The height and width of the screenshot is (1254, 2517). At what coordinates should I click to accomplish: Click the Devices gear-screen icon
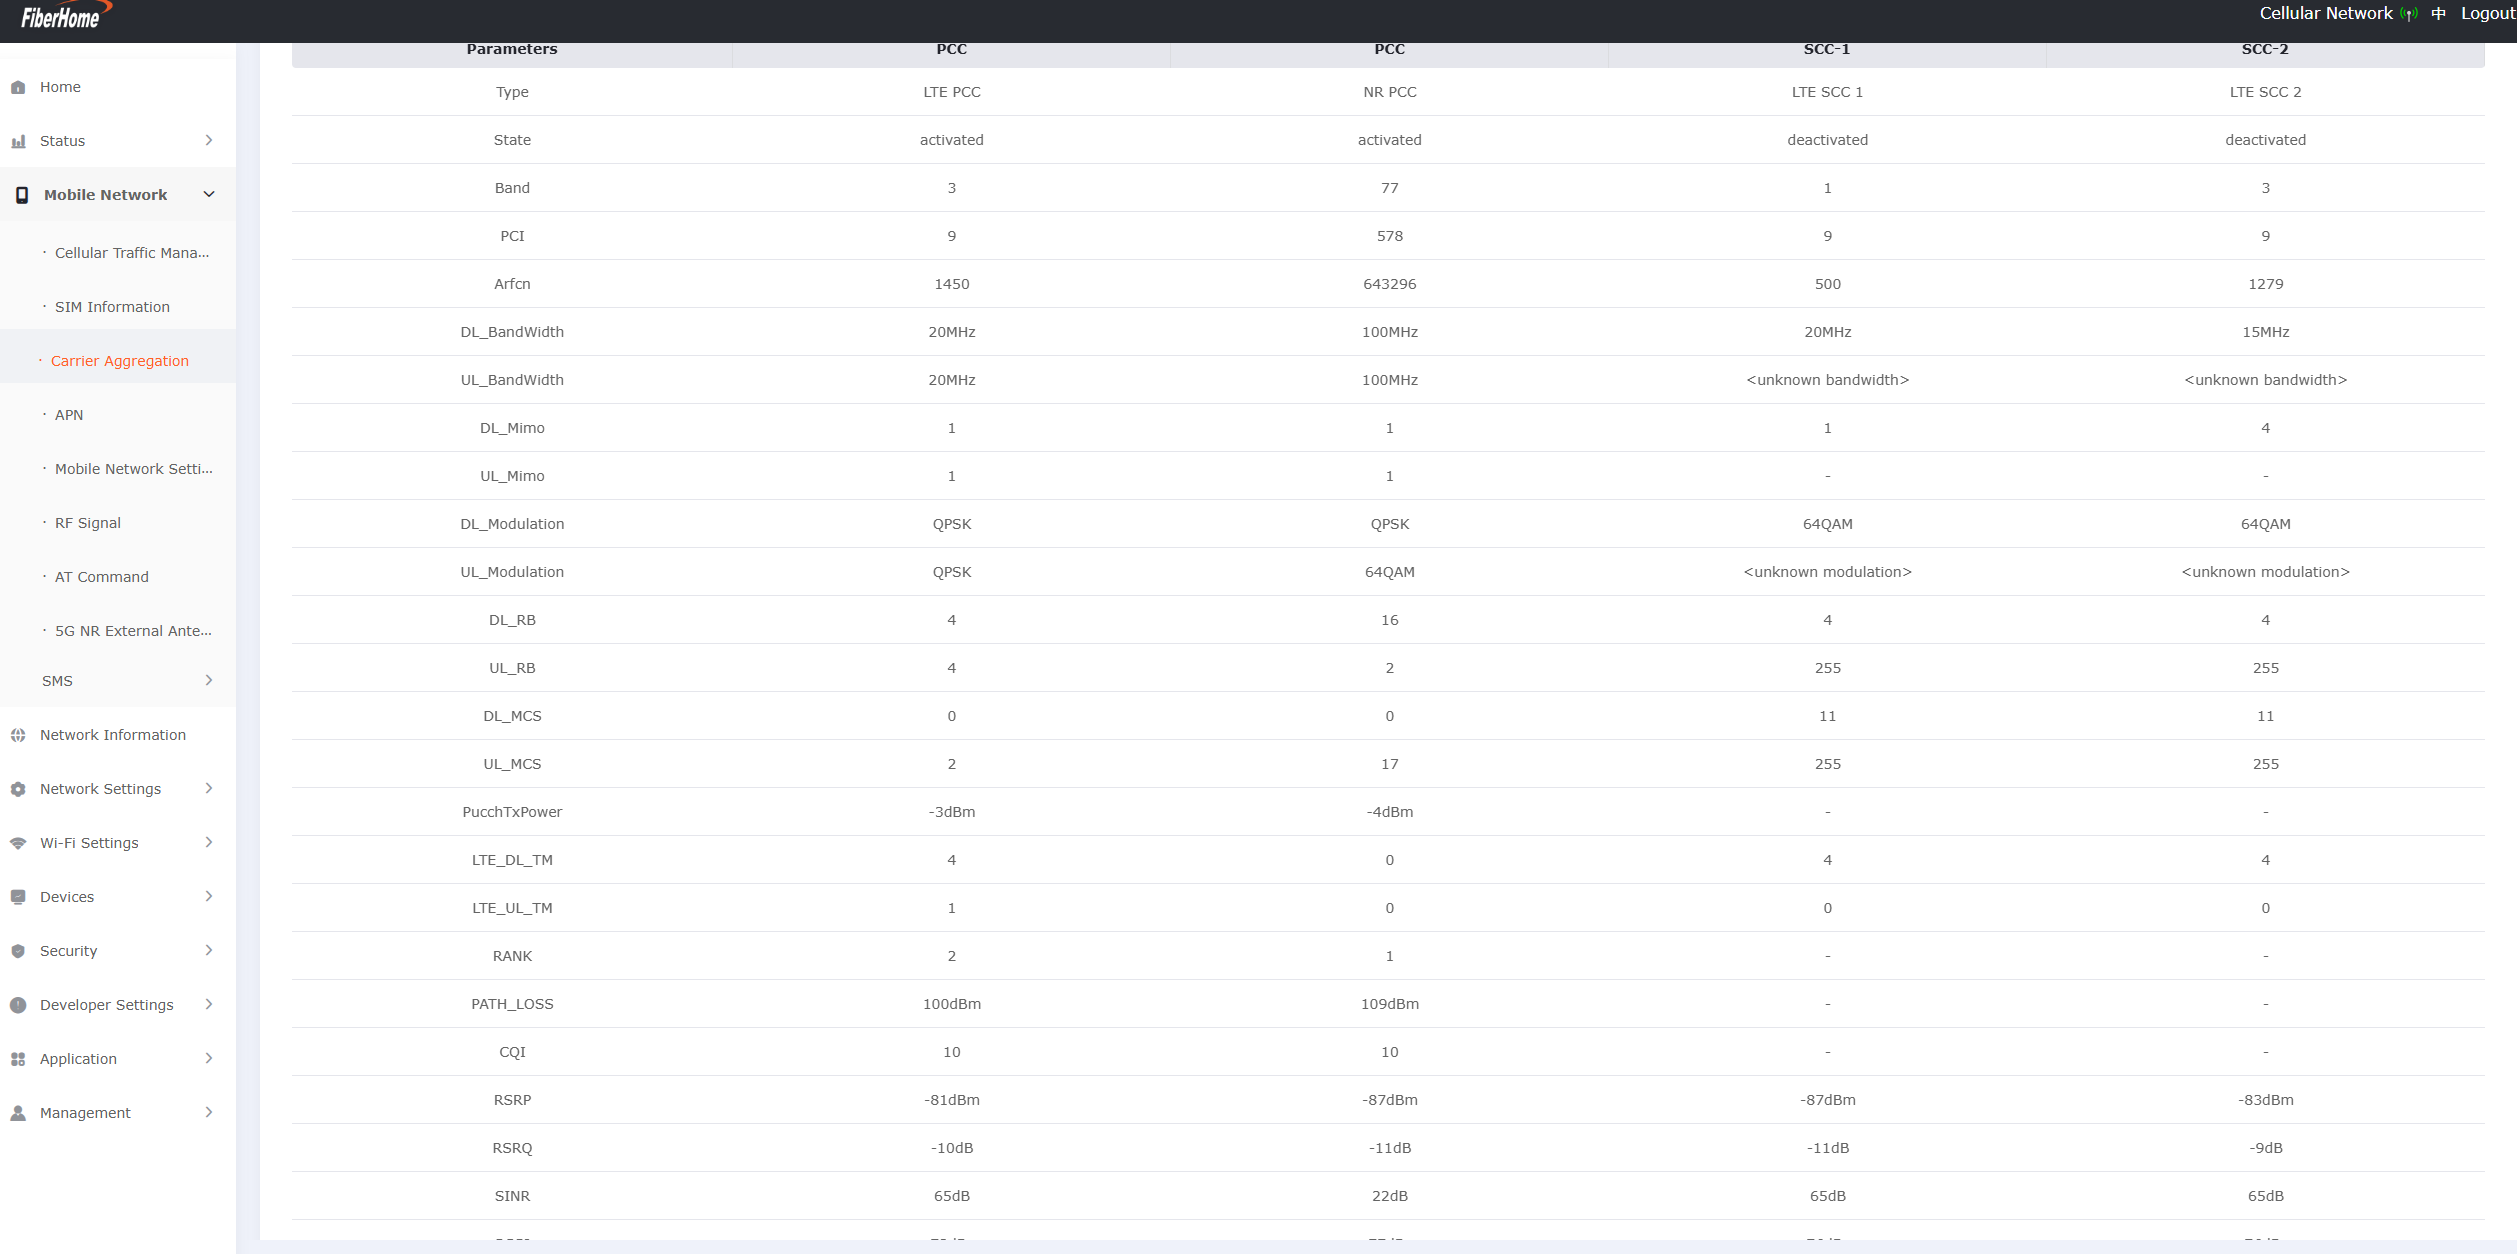click(x=18, y=897)
